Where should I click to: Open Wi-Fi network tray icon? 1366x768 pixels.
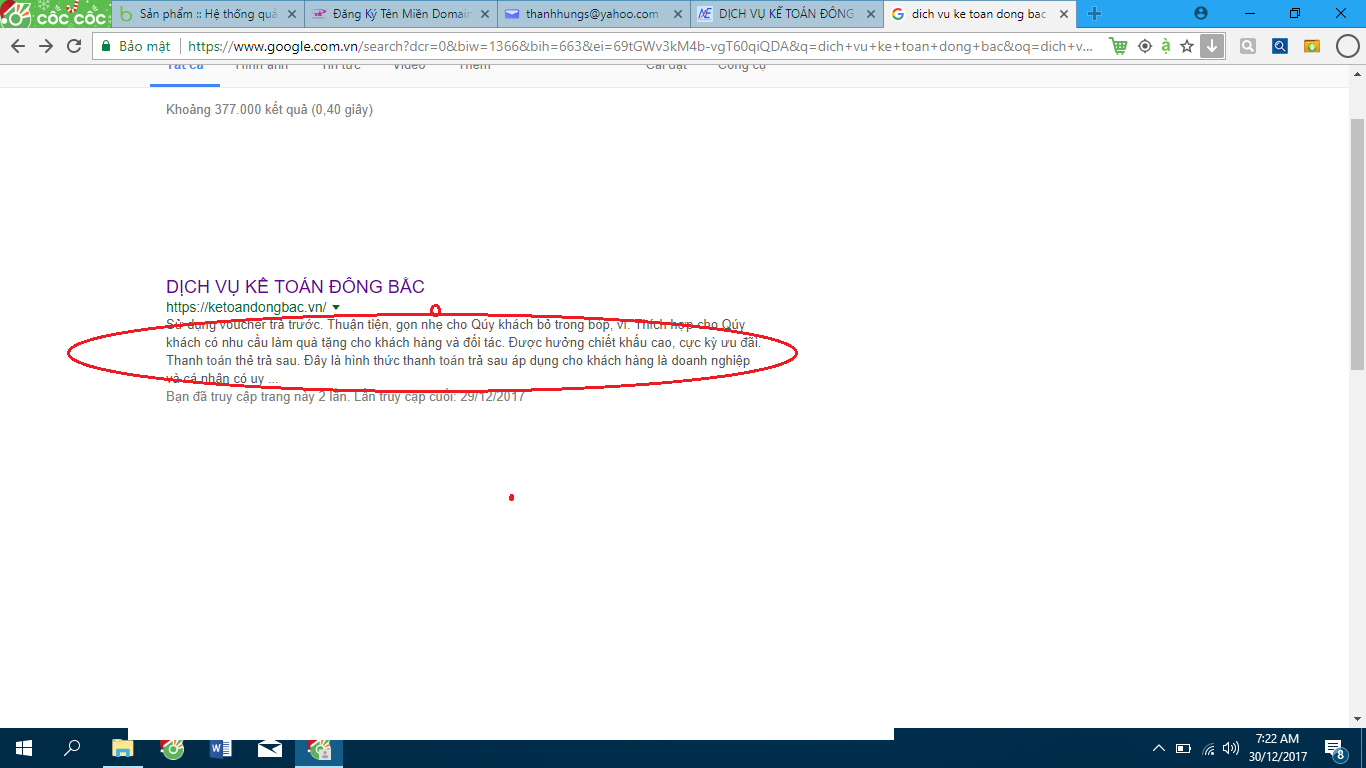coord(1208,748)
